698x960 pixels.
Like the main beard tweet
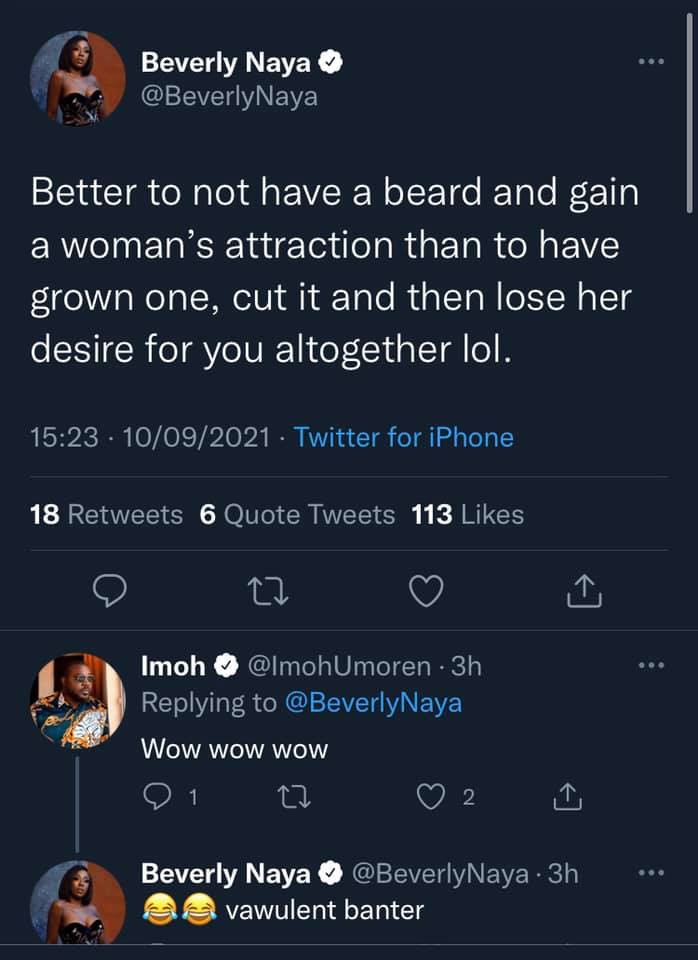427,593
